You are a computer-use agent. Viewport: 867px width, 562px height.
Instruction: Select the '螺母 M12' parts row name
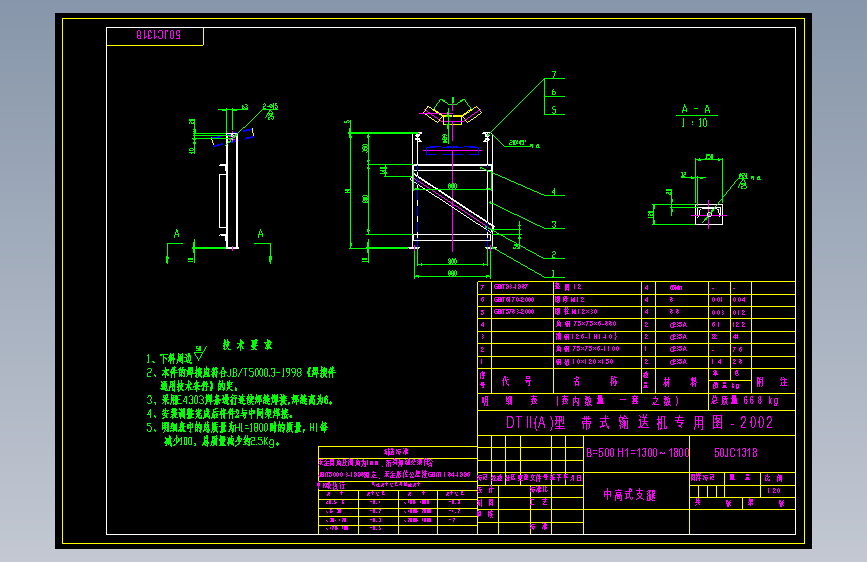coord(570,299)
